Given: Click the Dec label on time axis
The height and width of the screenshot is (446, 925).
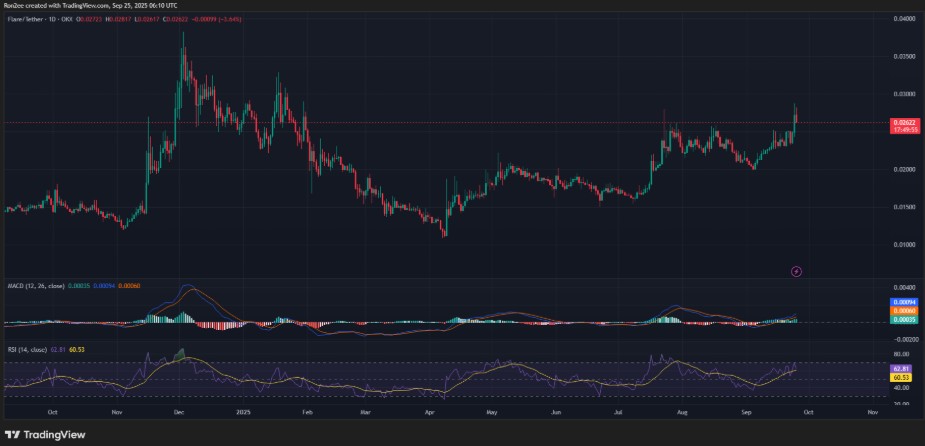Looking at the screenshot, I should point(179,410).
